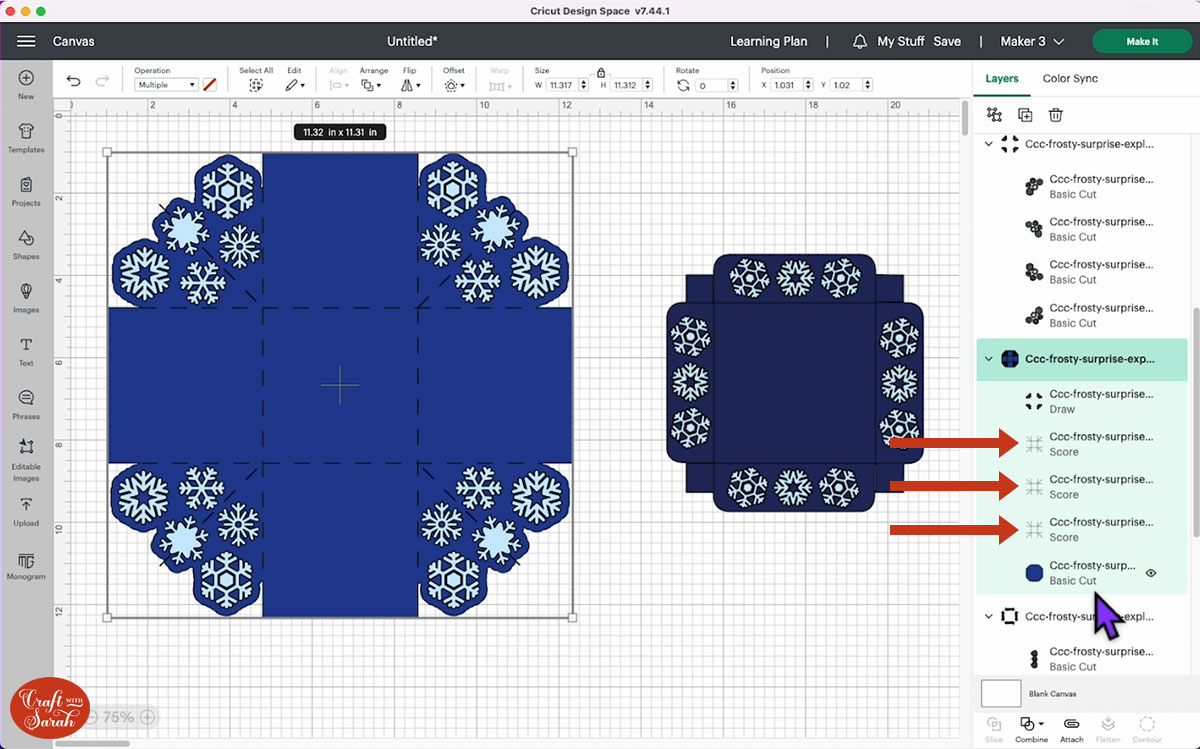Open the Offset tool
The height and width of the screenshot is (749, 1200).
452,85
